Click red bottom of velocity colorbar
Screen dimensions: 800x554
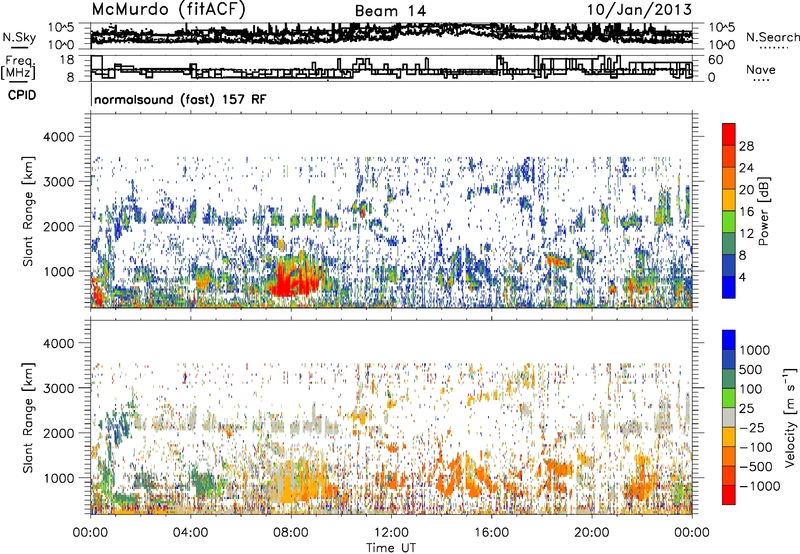click(x=729, y=495)
